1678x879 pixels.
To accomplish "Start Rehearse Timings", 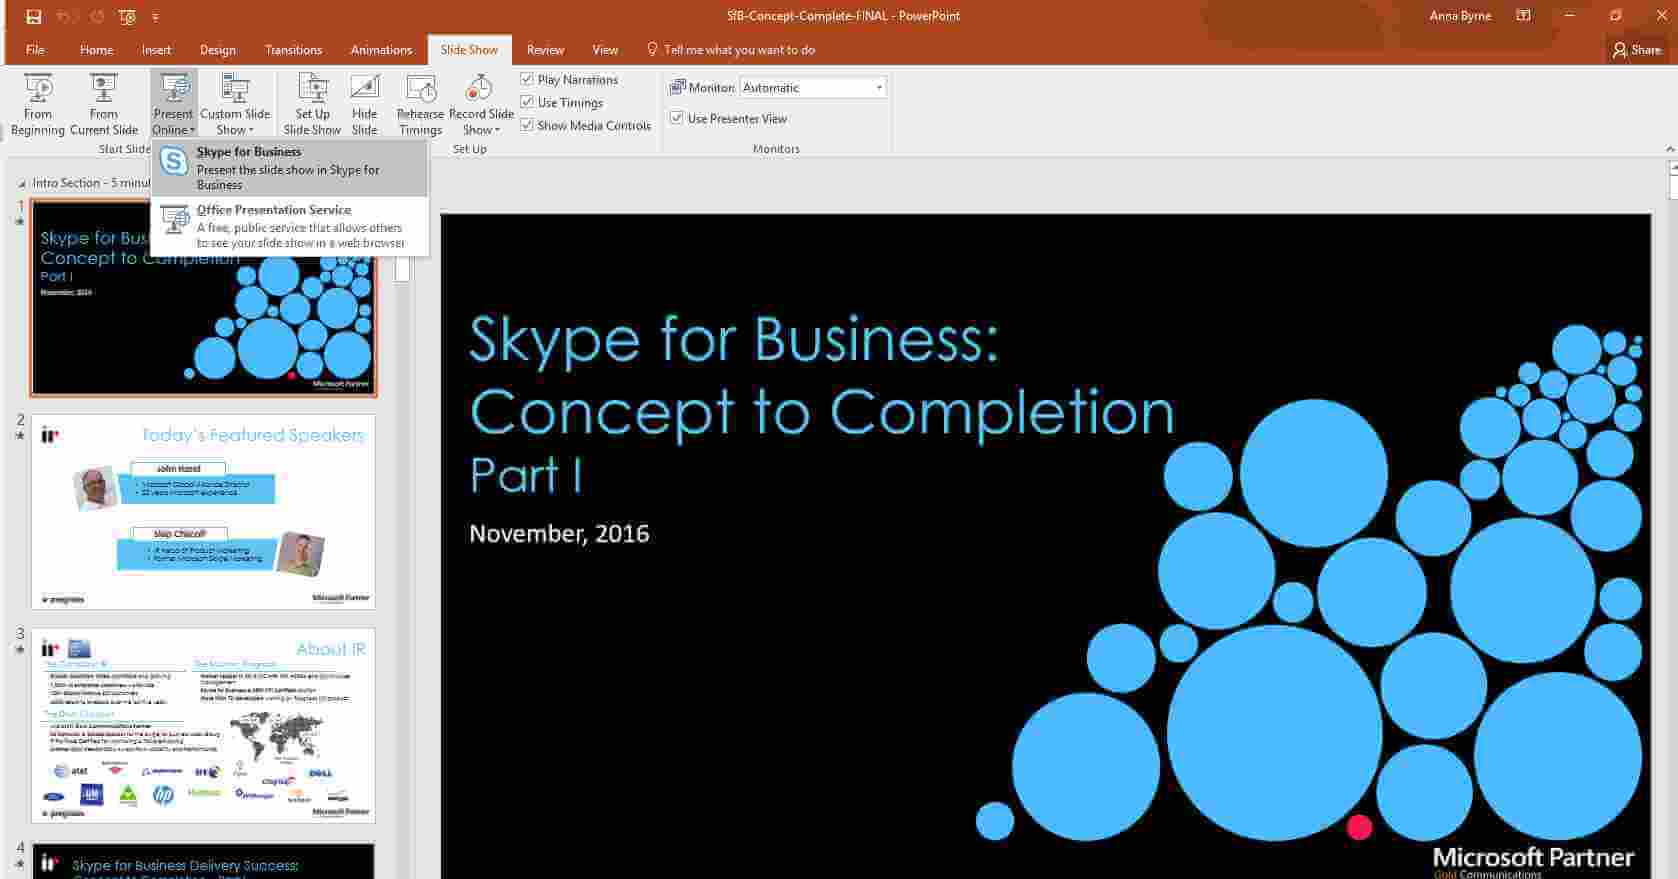I will click(x=420, y=103).
